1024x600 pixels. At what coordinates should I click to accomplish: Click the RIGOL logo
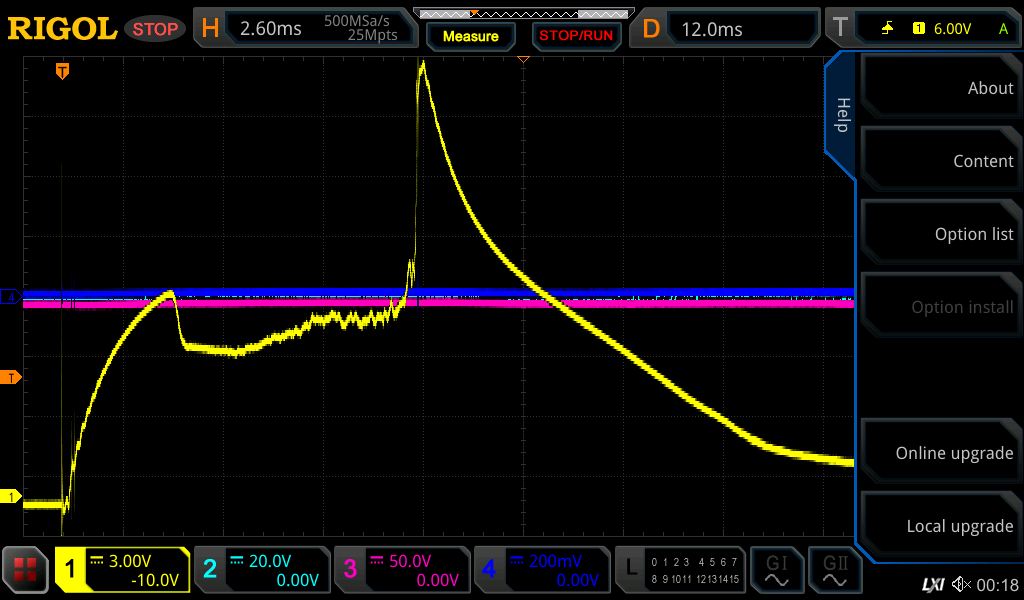(x=61, y=29)
